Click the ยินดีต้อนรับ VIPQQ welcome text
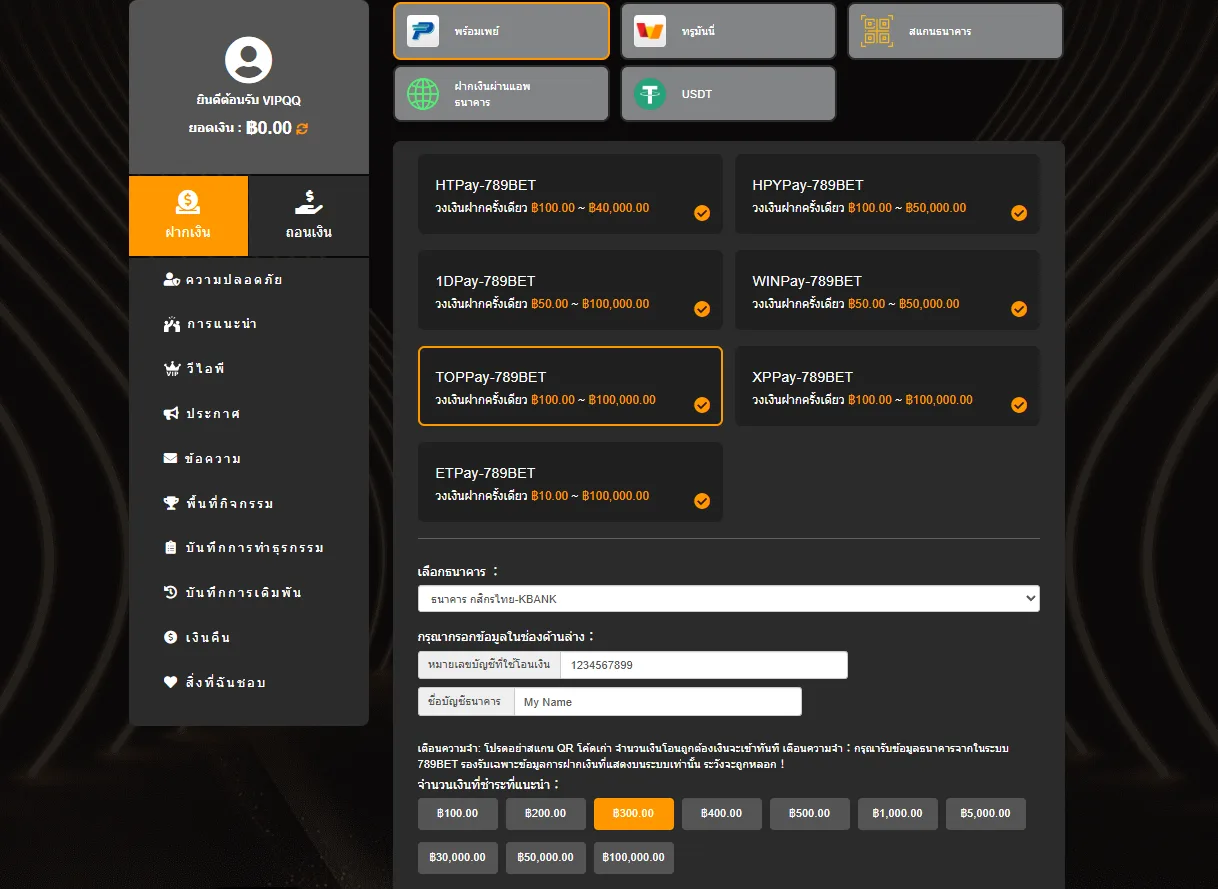 pyautogui.click(x=249, y=101)
